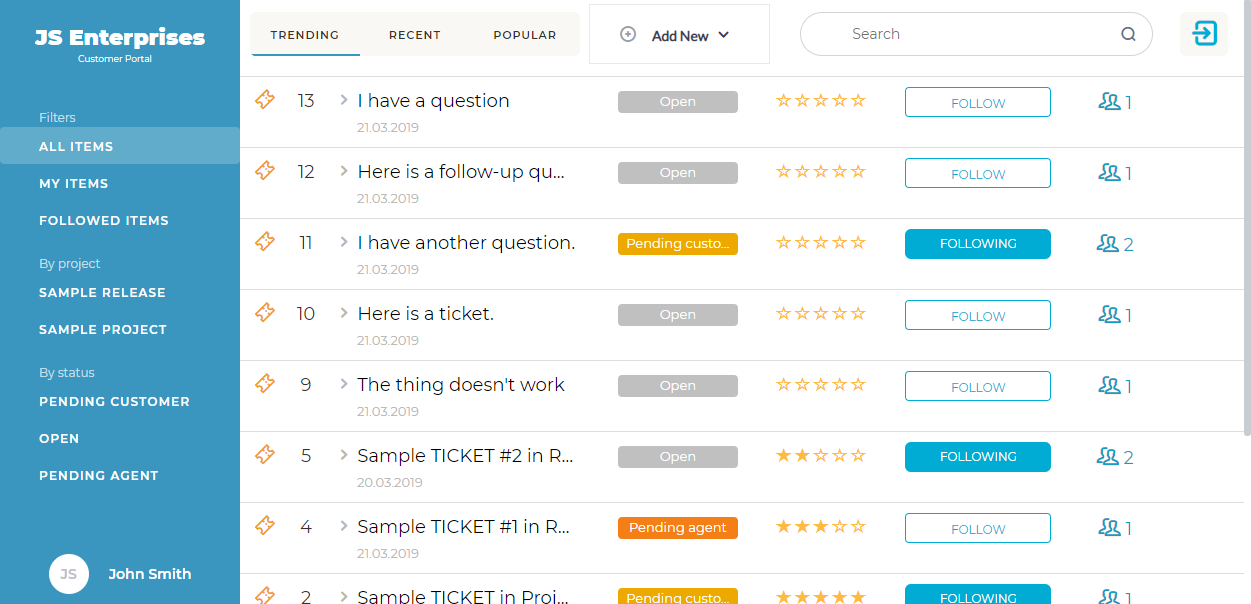Switch to the Trending tab

305,35
